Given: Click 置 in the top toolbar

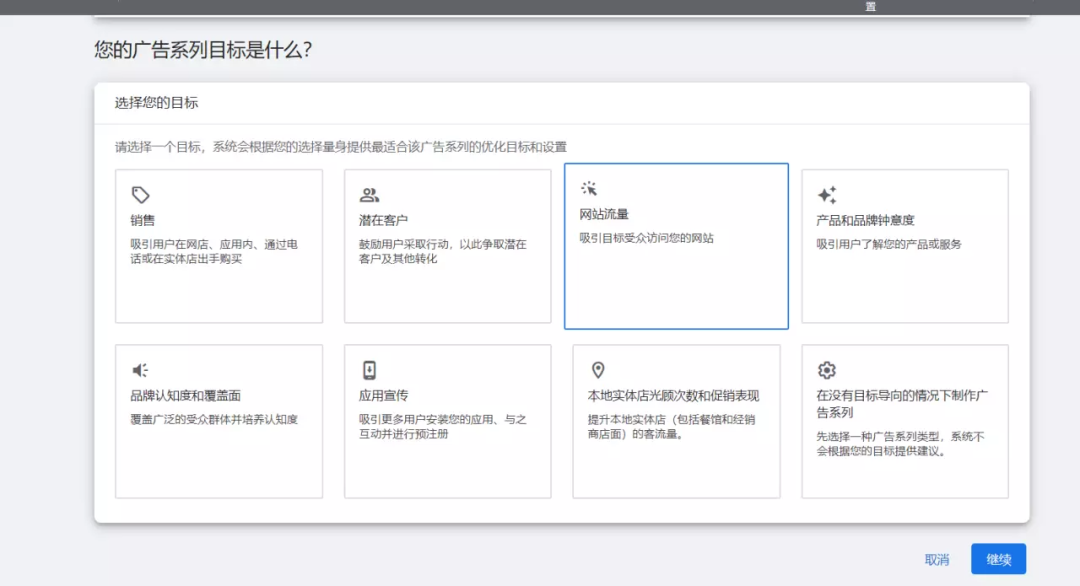Looking at the screenshot, I should click(x=868, y=7).
